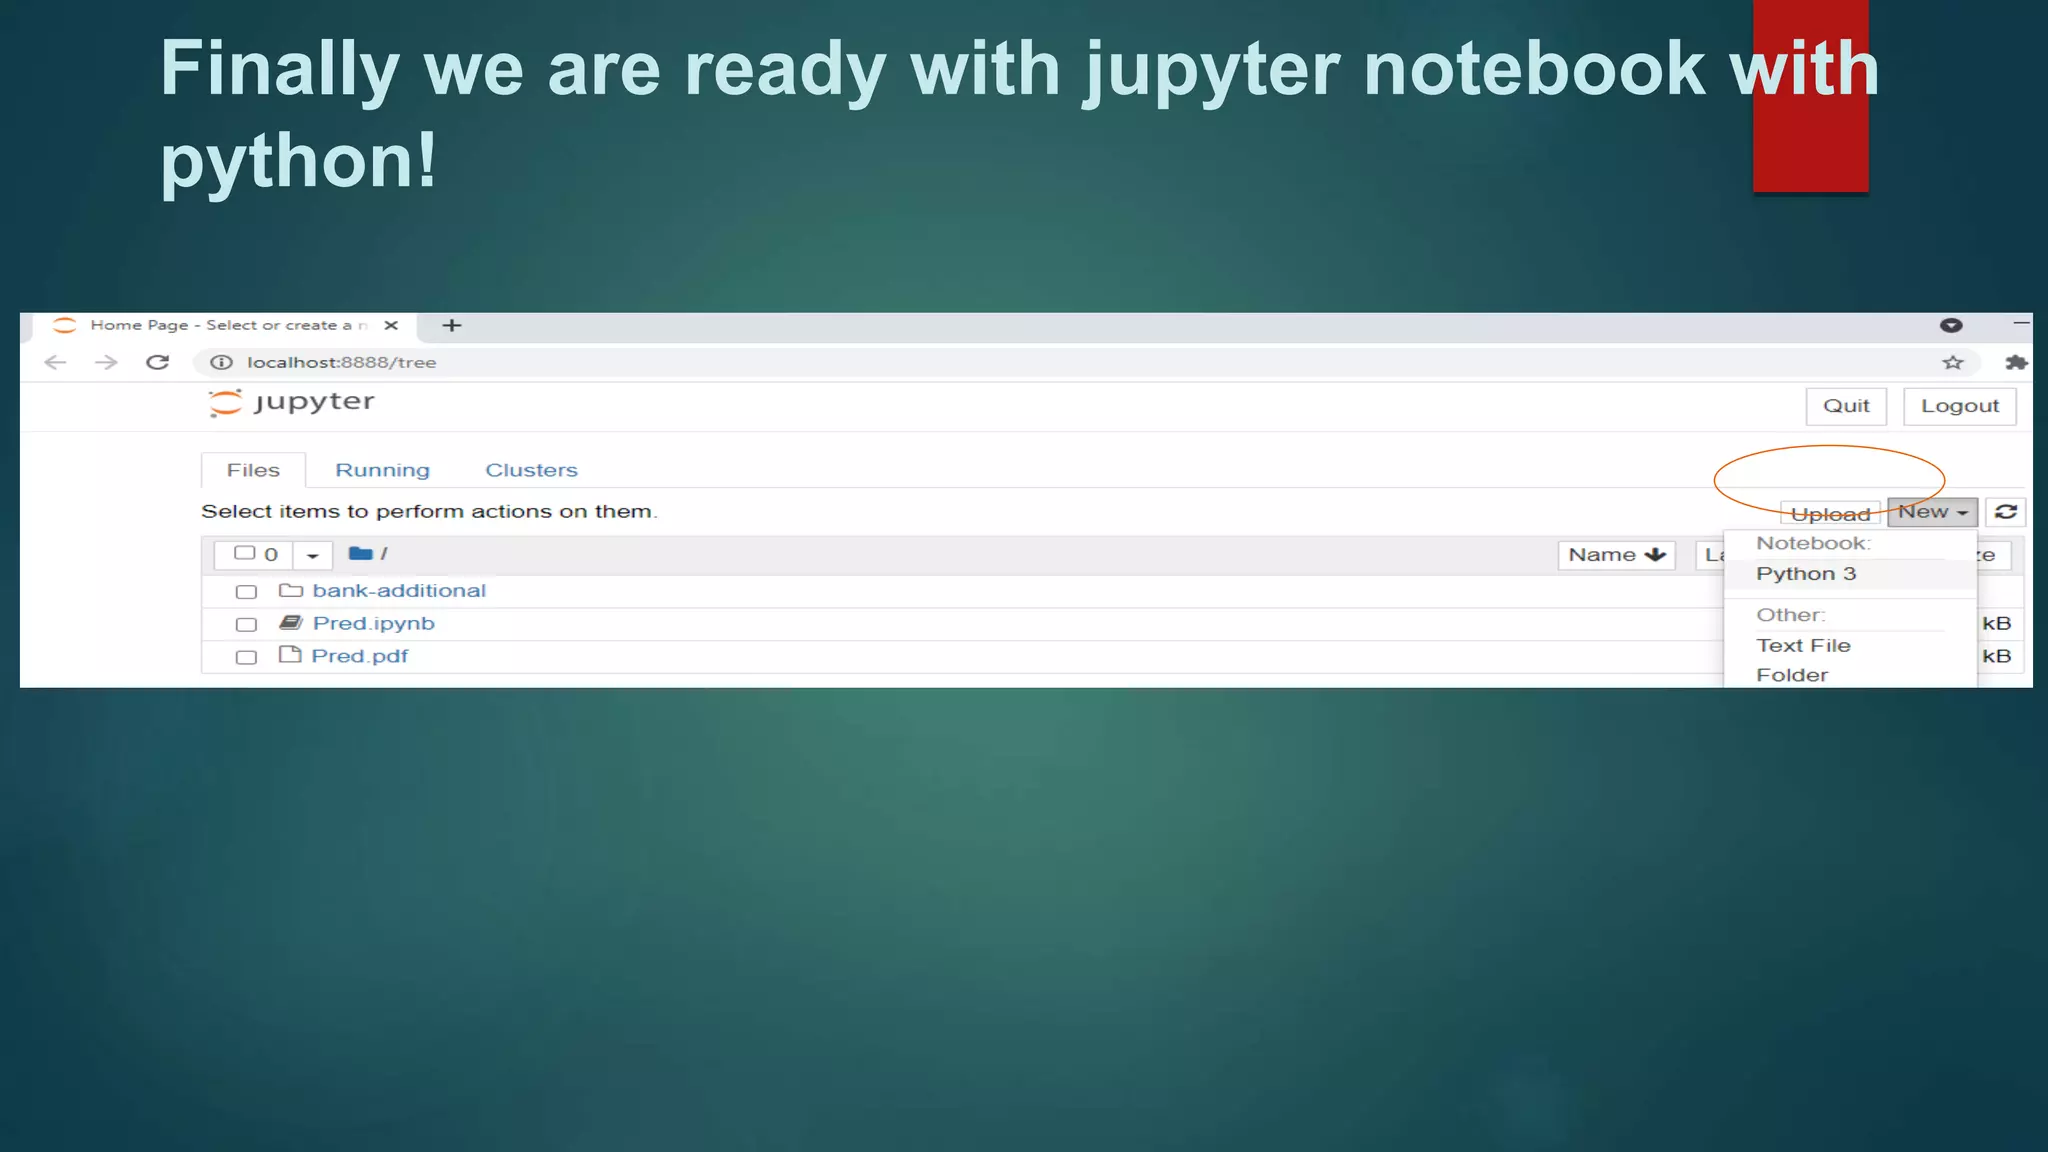Close the Home Page browser tab
The image size is (2048, 1152).
(391, 325)
